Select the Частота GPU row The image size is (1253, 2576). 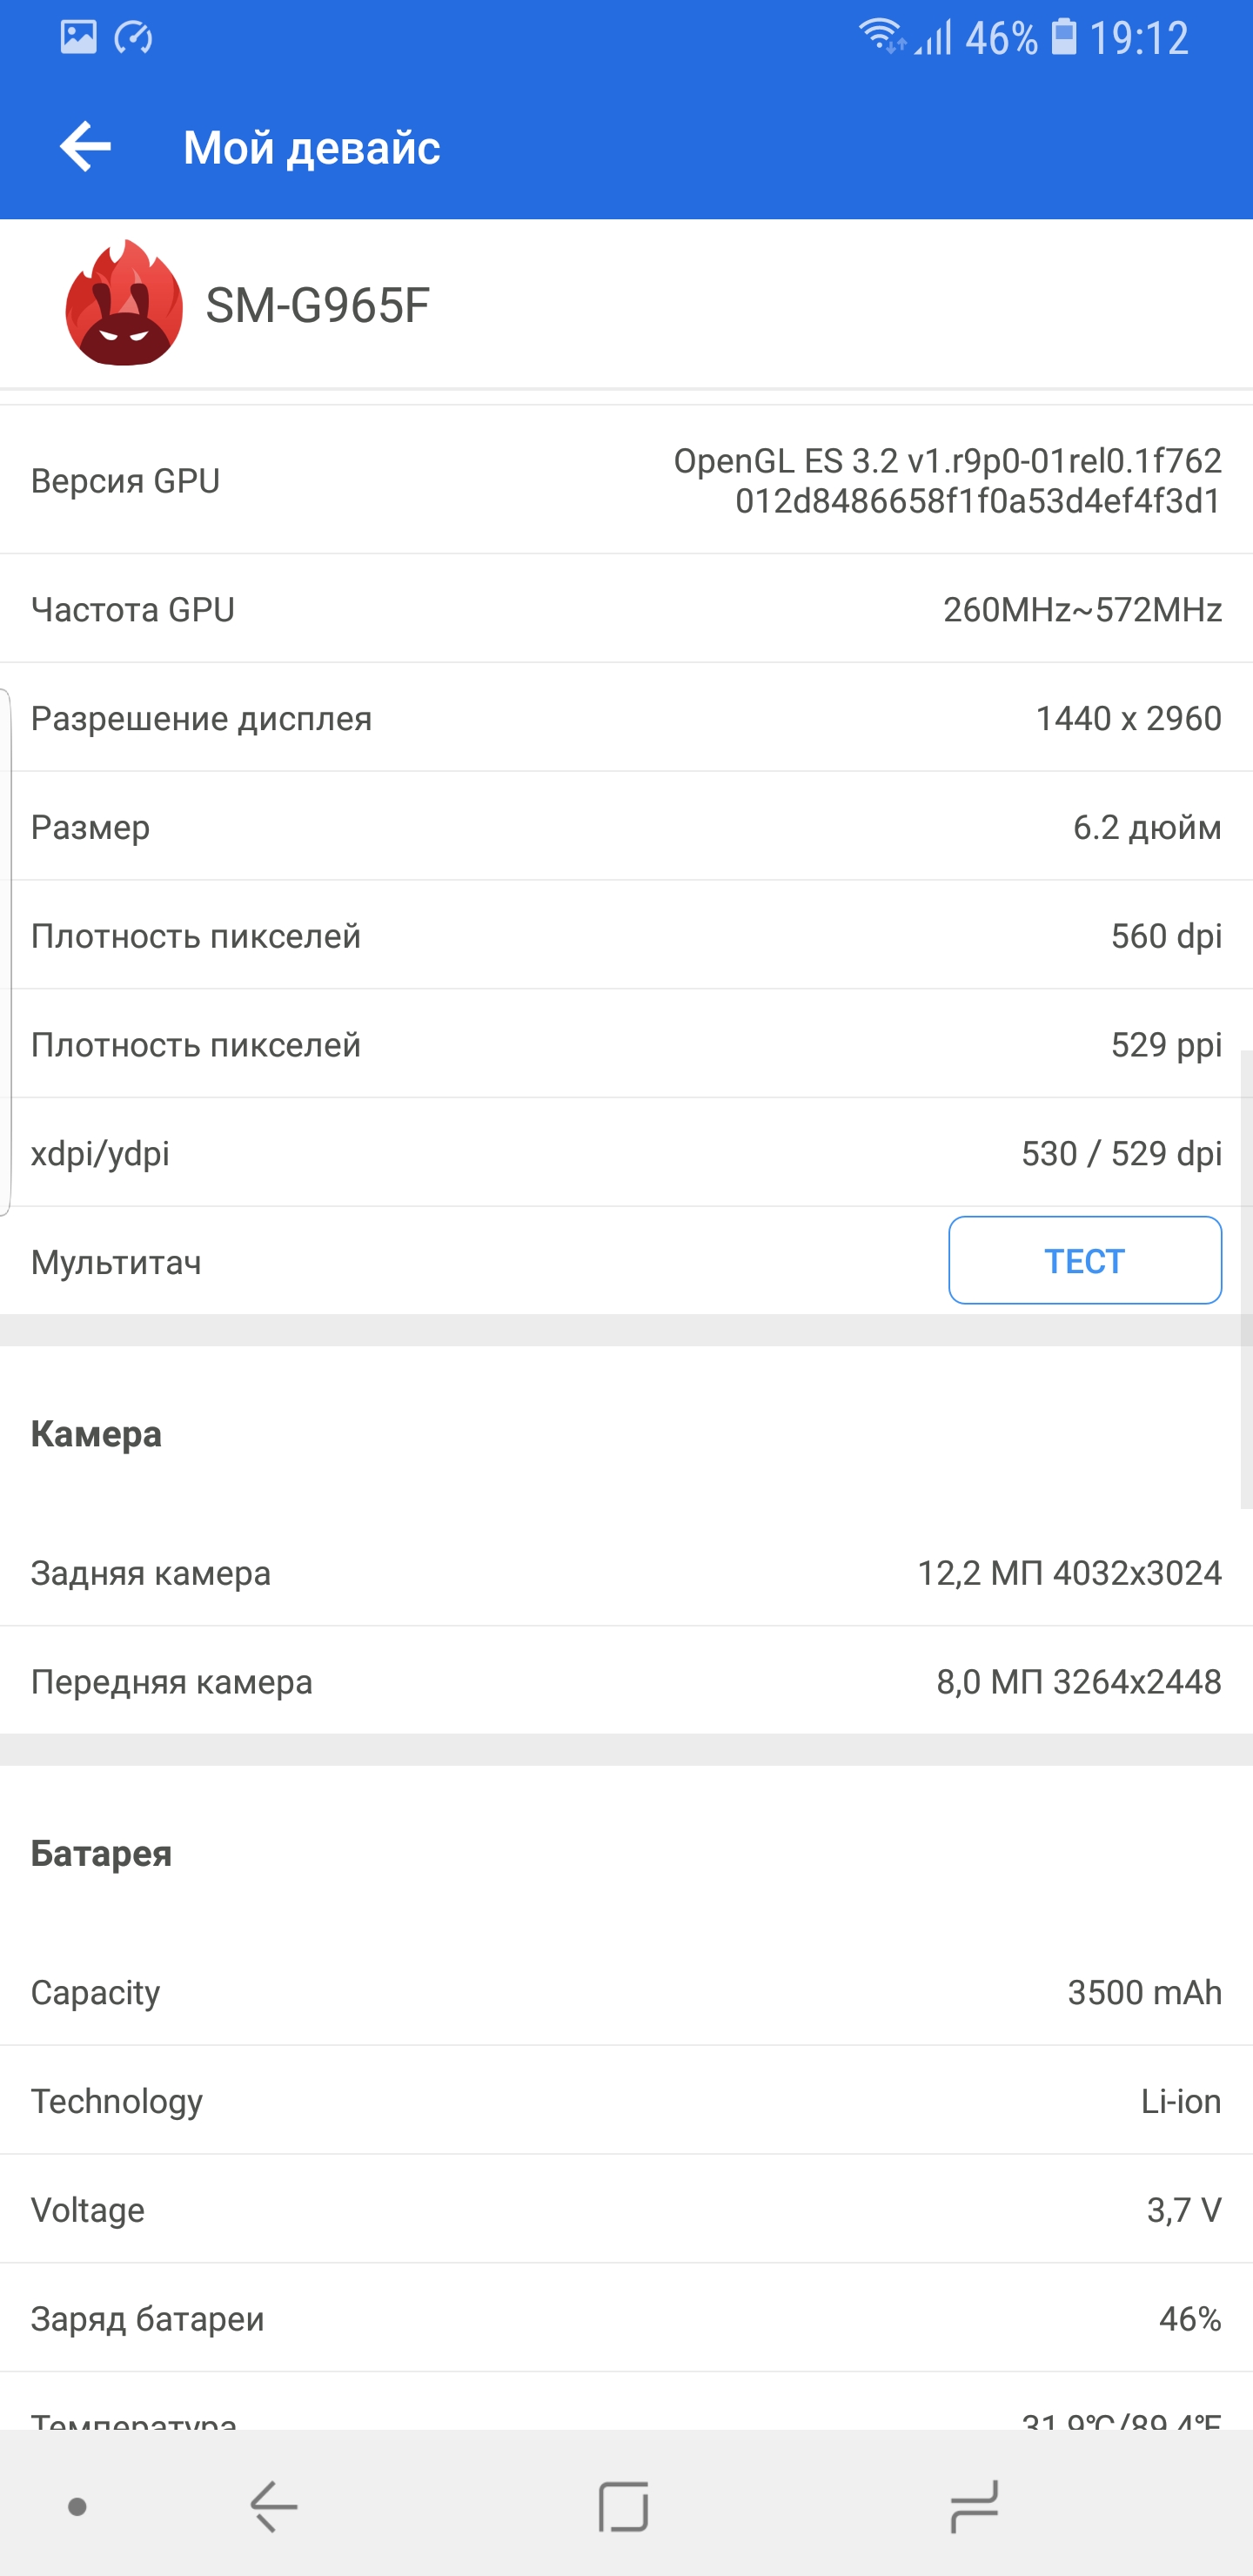point(626,609)
